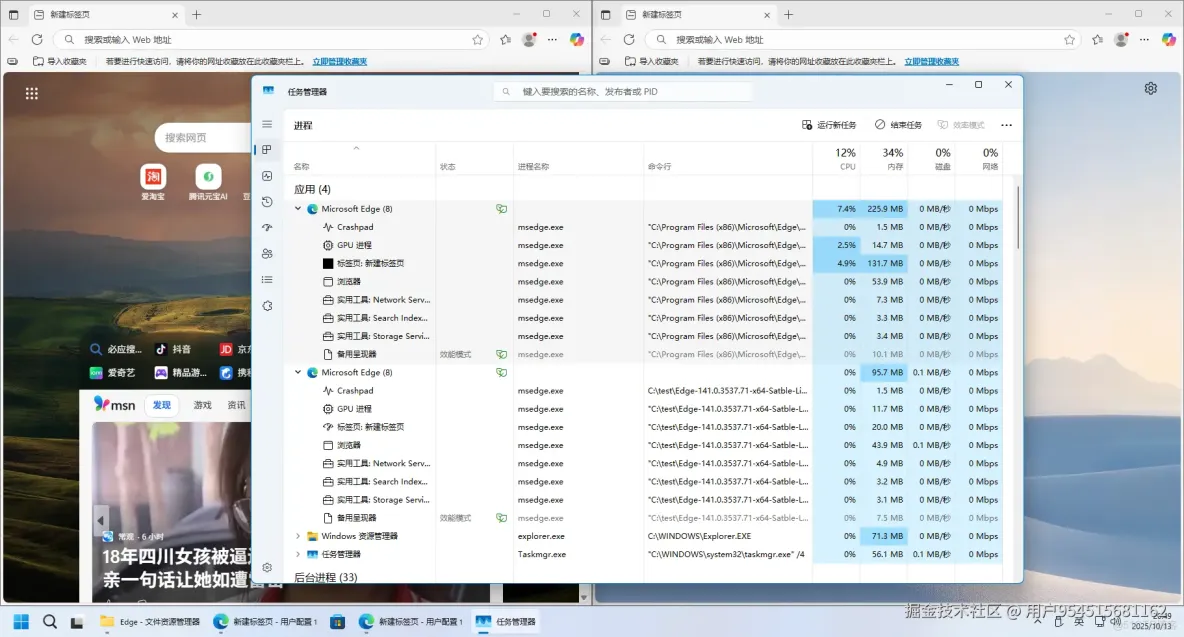Image resolution: width=1184 pixels, height=637 pixels.
Task: Open the Task Manager navigation hamburger menu
Action: click(266, 124)
